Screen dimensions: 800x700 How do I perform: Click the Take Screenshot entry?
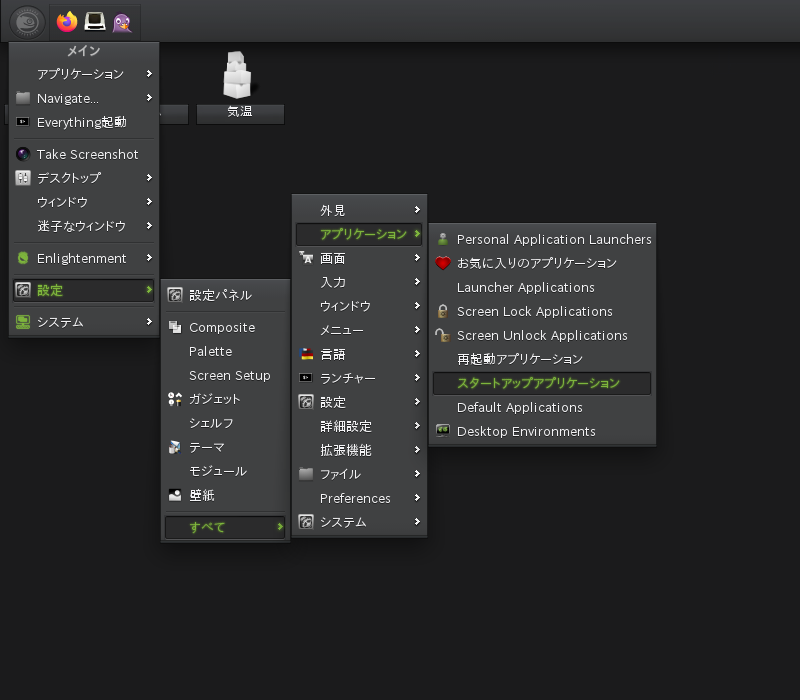pyautogui.click(x=84, y=154)
